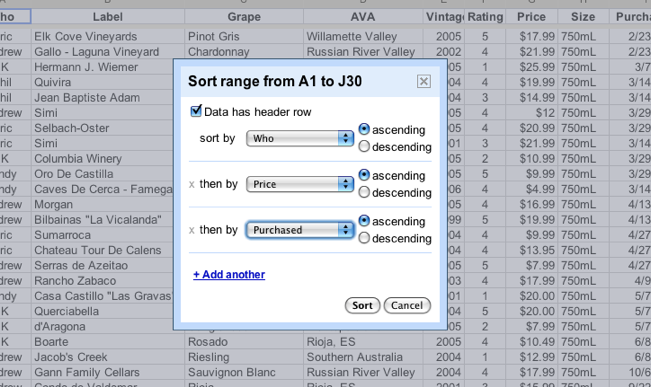This screenshot has width=651, height=387.
Task: Click the Cancel button
Action: (x=407, y=306)
